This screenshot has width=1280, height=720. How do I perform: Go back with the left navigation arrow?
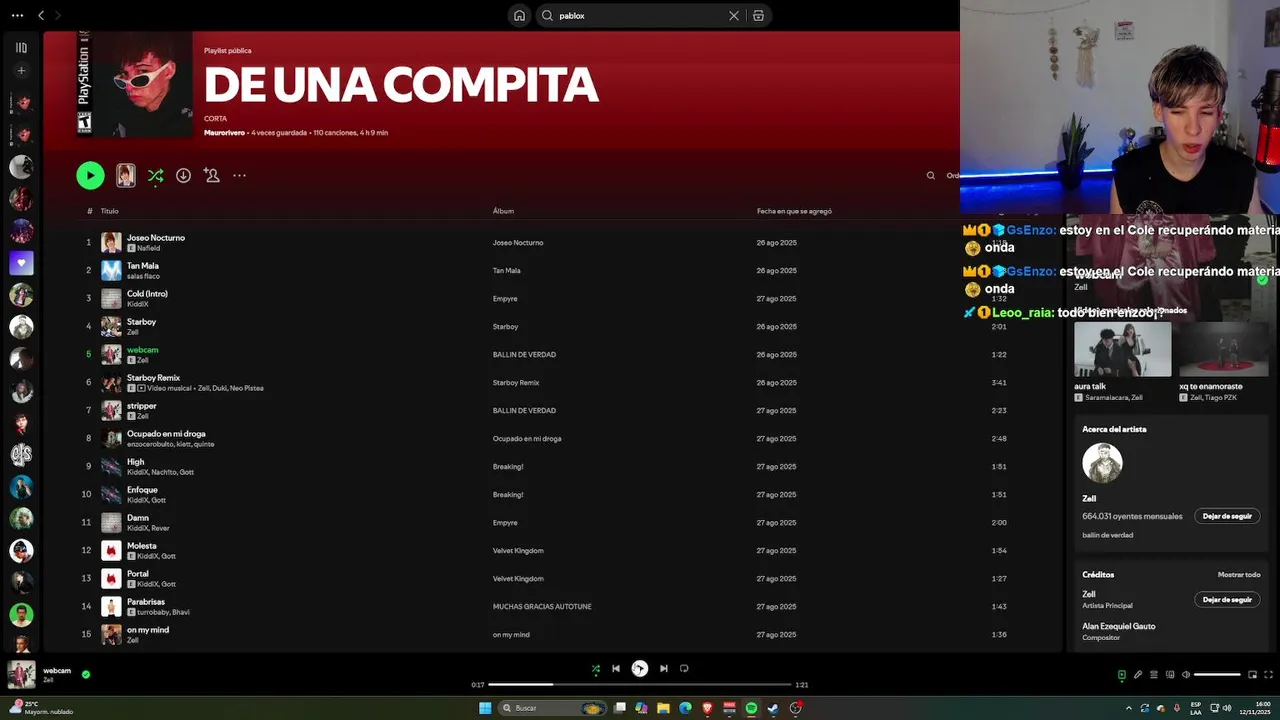tap(41, 15)
